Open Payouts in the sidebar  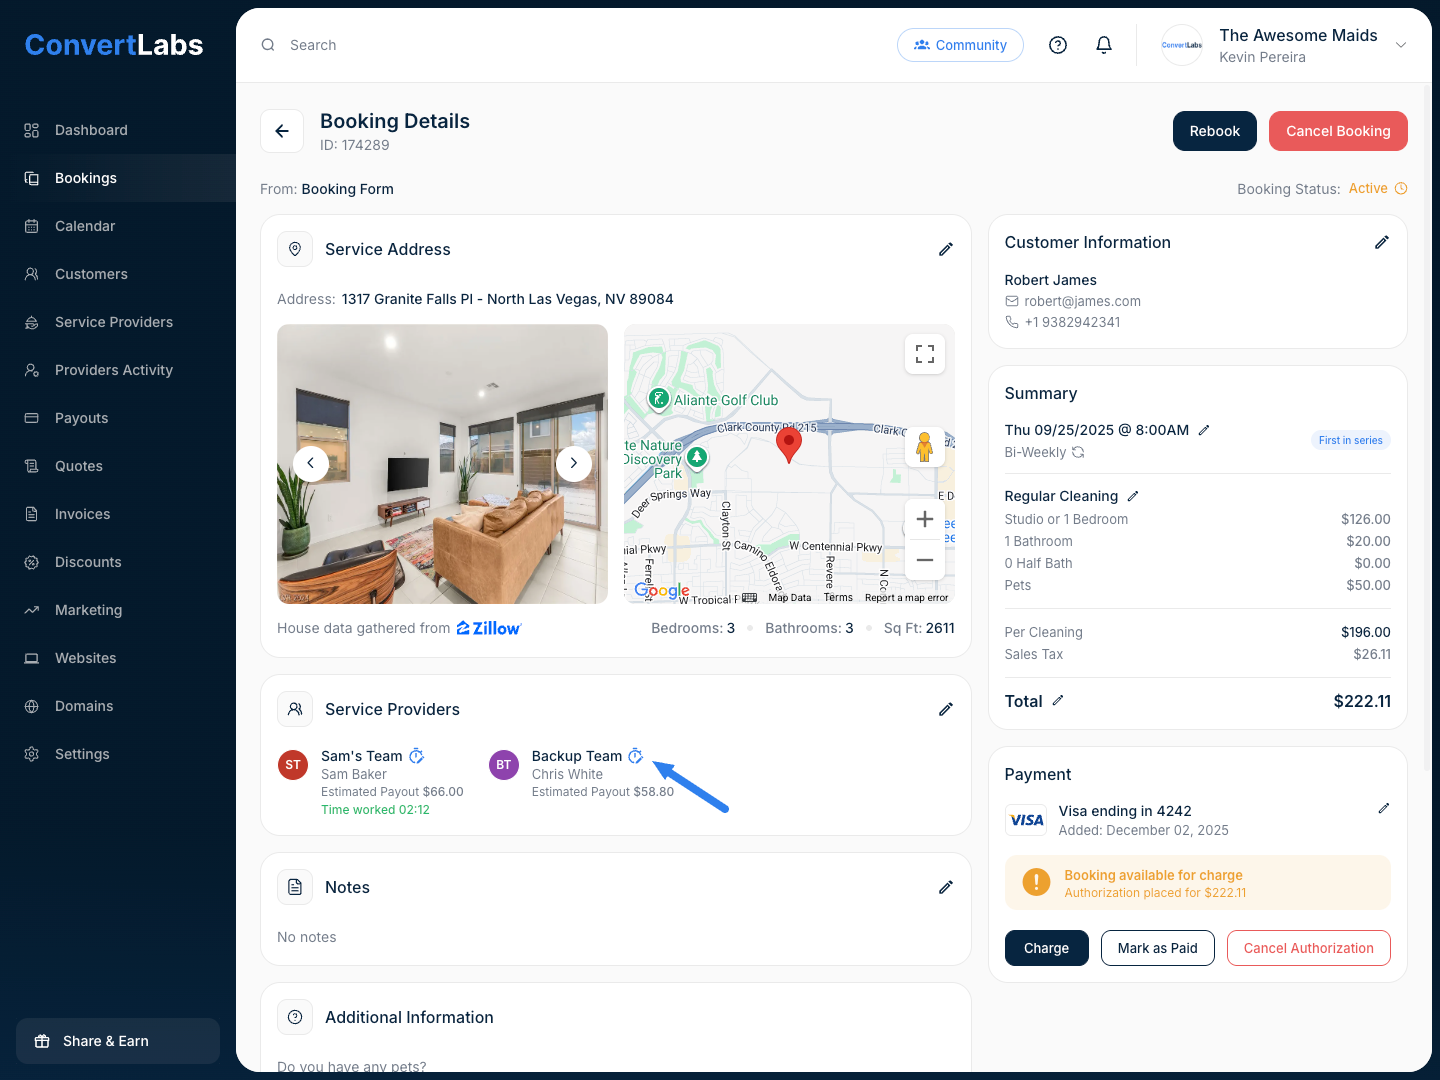pyautogui.click(x=118, y=418)
